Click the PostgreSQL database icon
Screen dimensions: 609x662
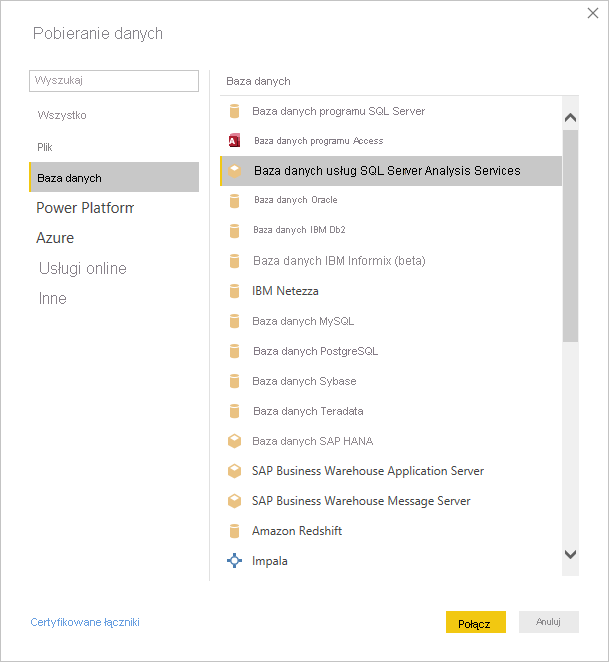click(x=234, y=351)
